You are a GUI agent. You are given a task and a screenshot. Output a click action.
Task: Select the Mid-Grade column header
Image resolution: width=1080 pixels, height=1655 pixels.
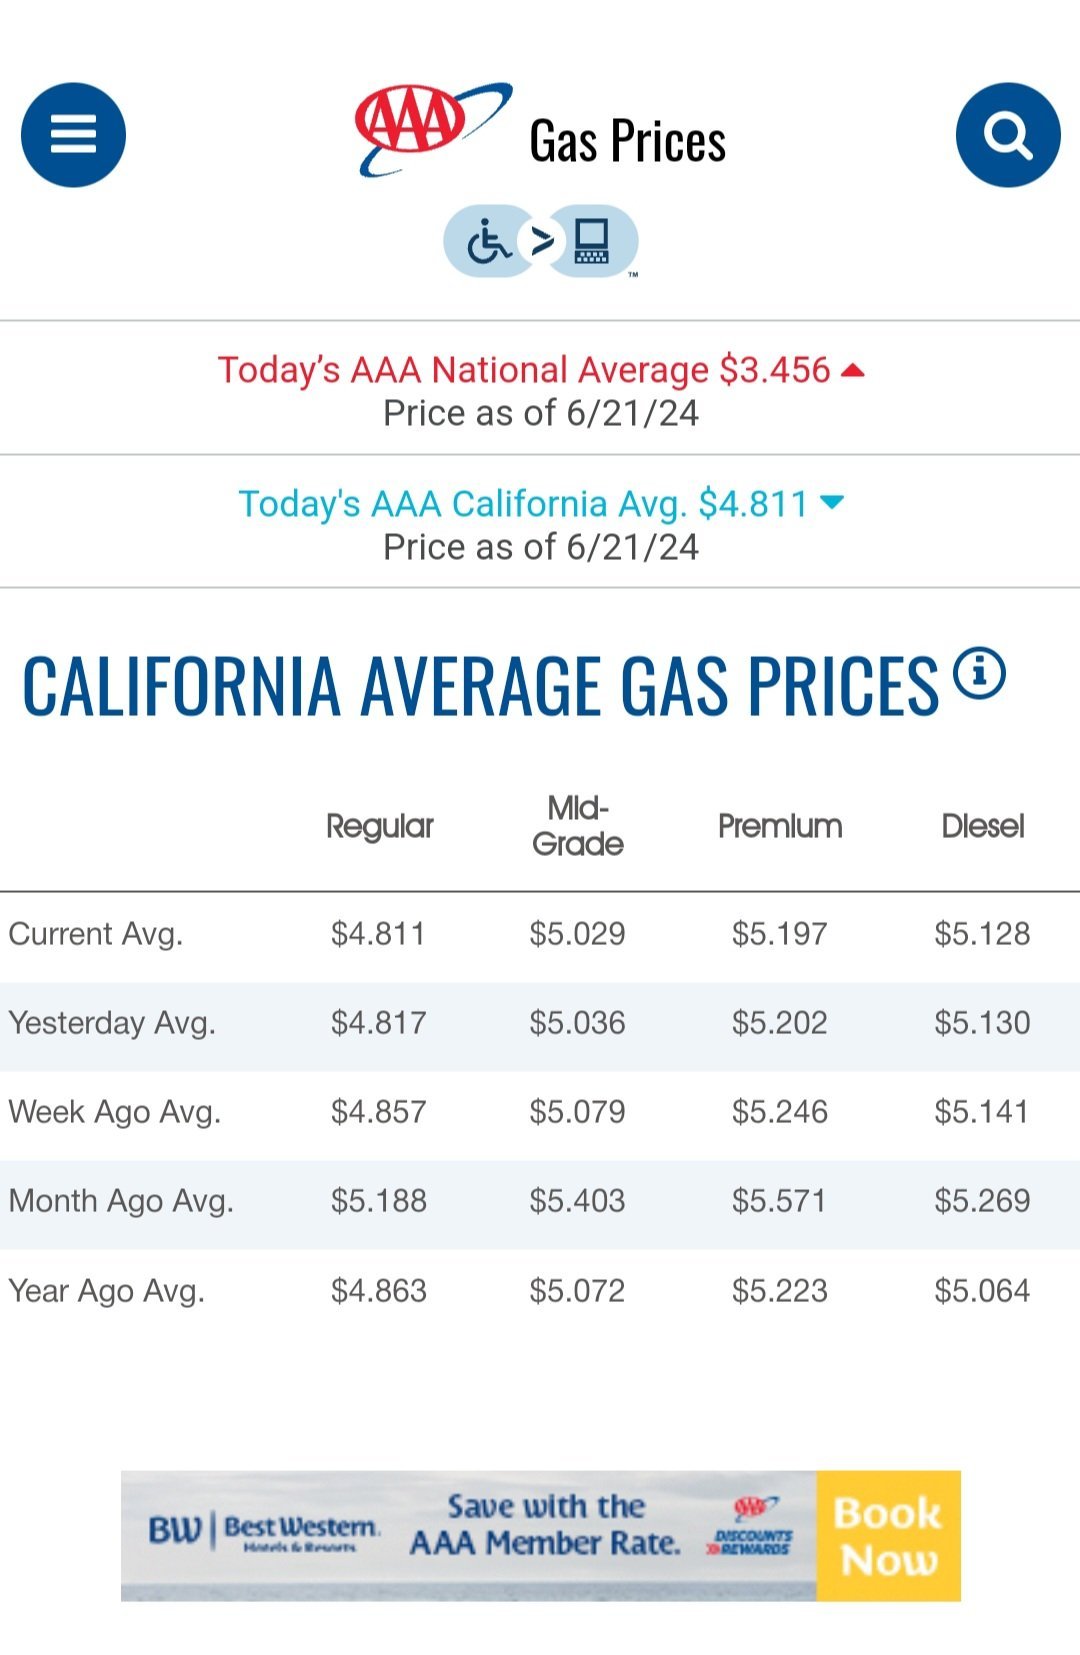click(x=578, y=826)
